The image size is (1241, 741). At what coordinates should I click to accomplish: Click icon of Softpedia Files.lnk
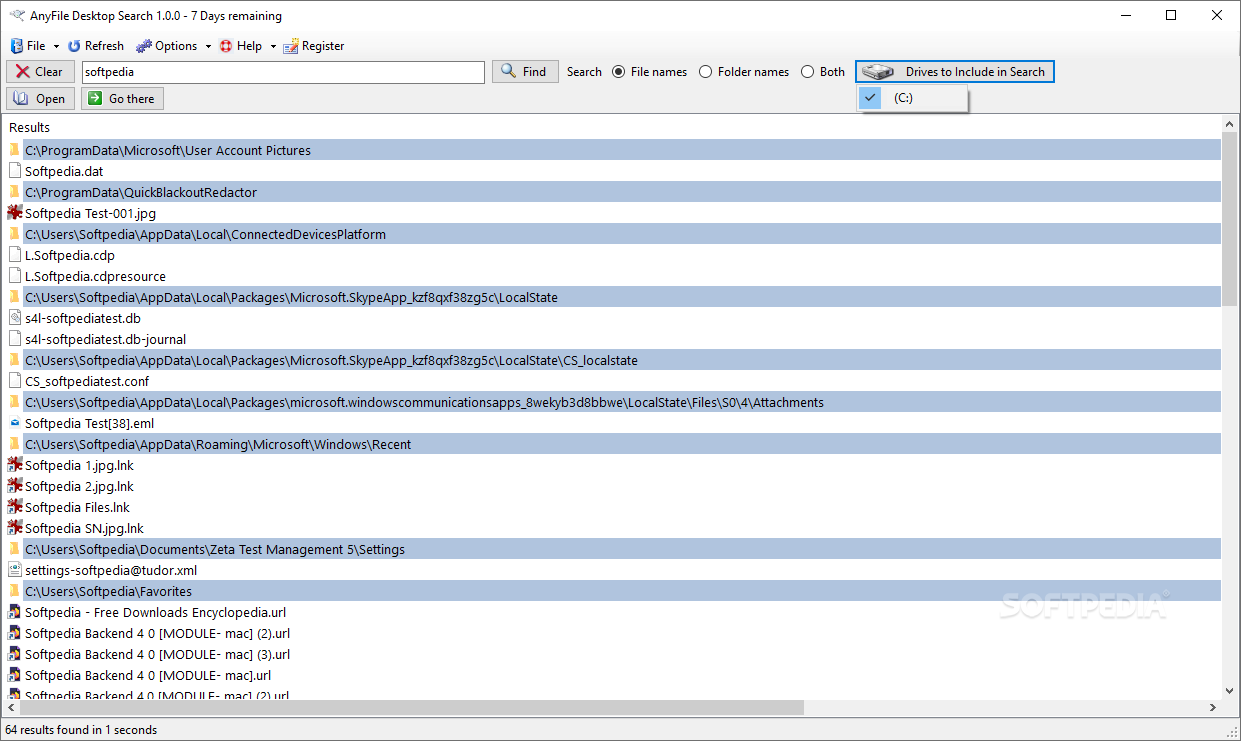(x=14, y=507)
